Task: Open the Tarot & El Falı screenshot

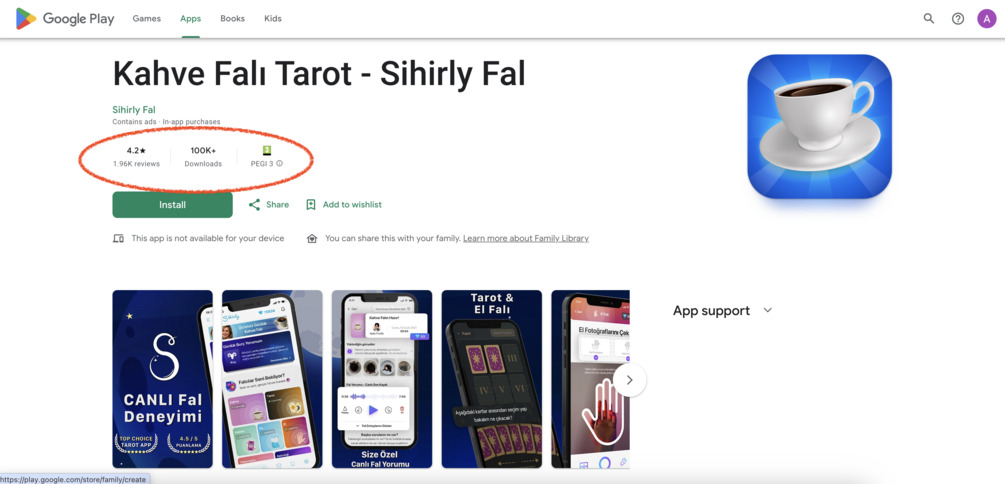Action: click(492, 379)
